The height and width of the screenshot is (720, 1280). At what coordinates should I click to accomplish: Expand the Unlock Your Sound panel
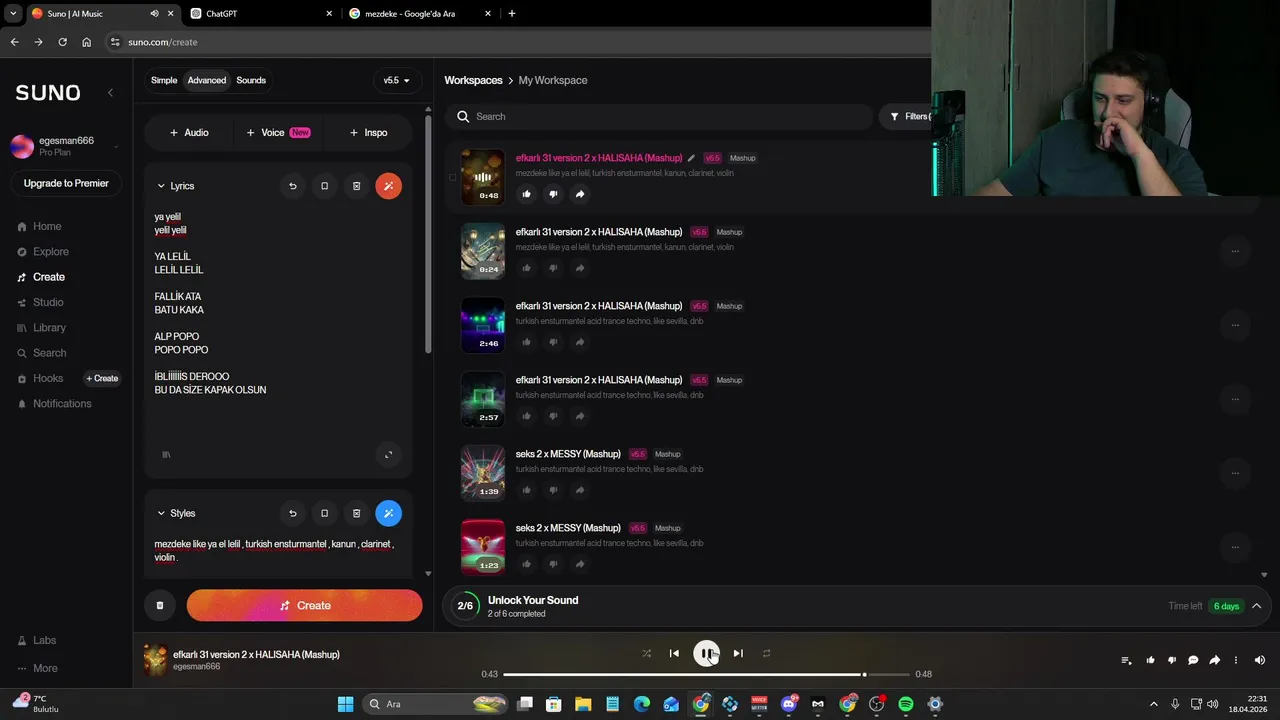pos(1257,606)
